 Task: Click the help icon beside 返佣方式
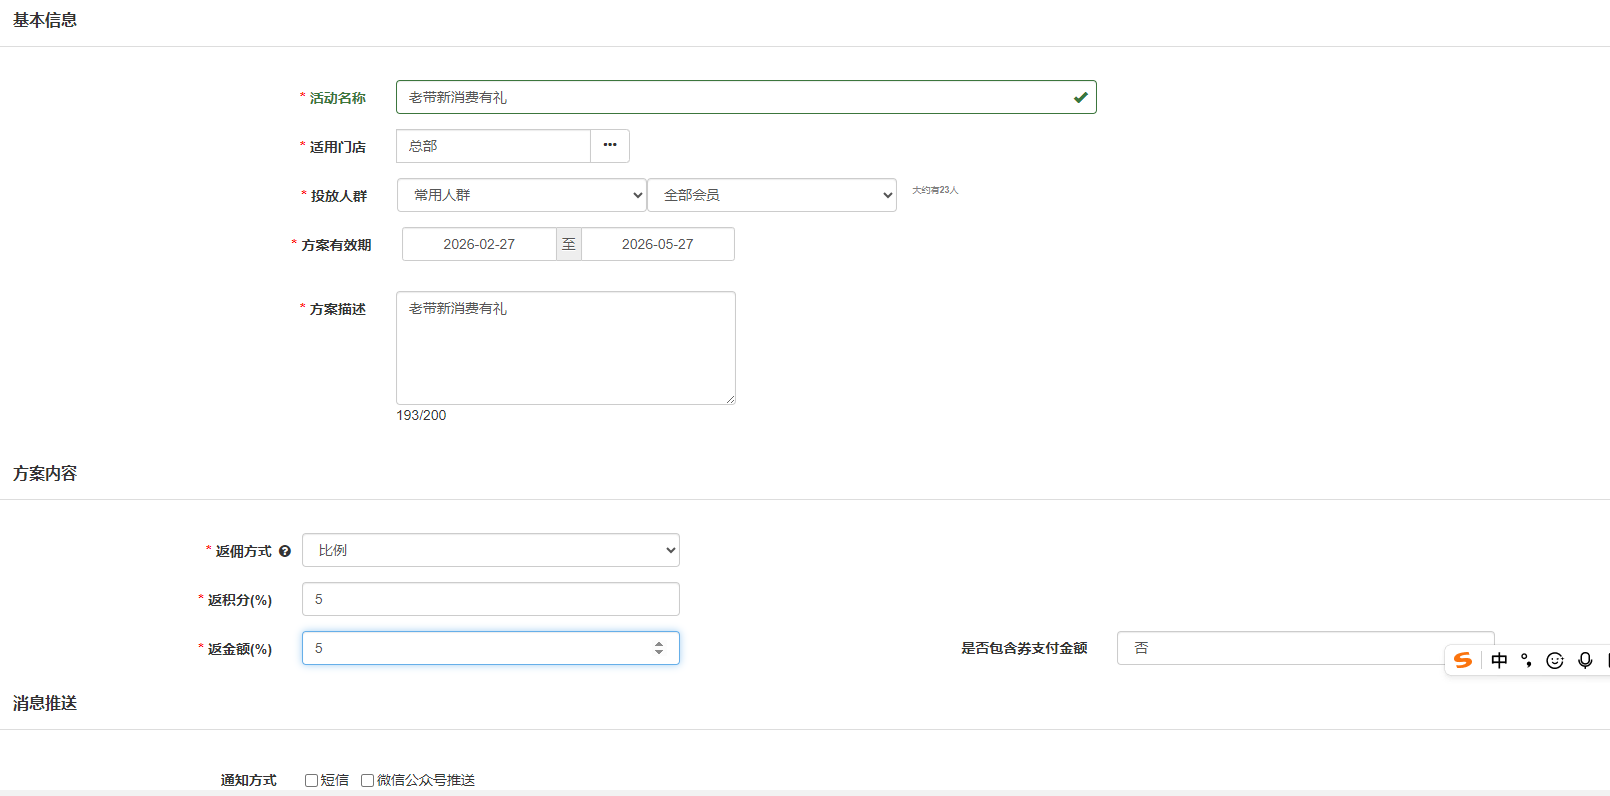tap(285, 551)
